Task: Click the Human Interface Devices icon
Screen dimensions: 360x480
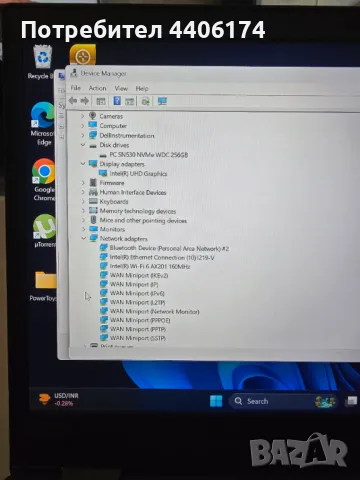Action: (93, 192)
